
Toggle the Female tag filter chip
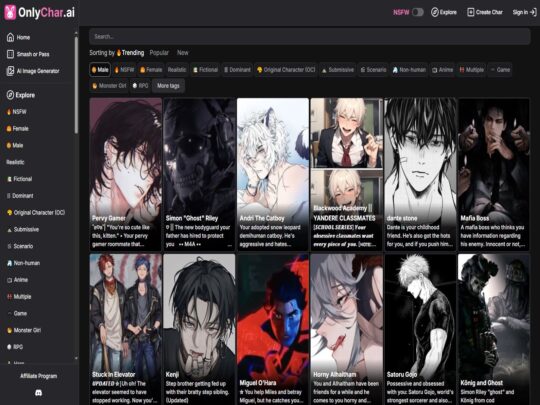point(151,70)
